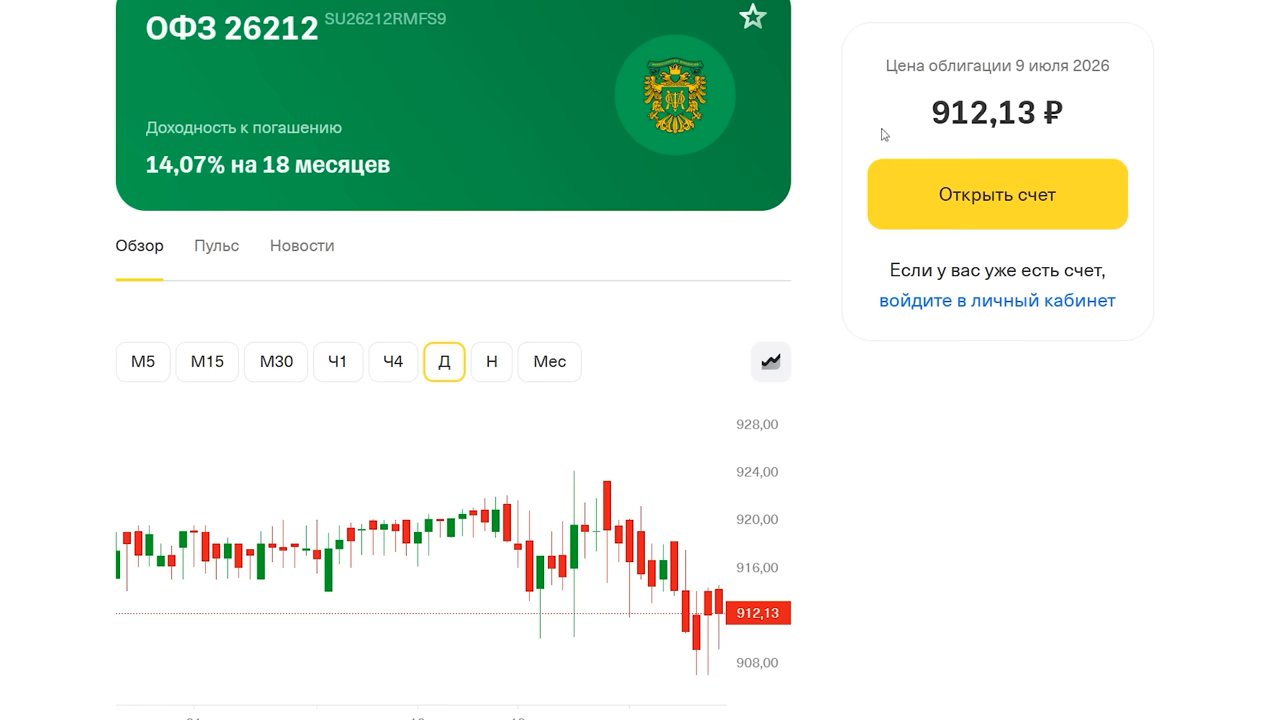The width and height of the screenshot is (1280, 720).
Task: Click the red 912,13 price label on chart
Action: (757, 613)
